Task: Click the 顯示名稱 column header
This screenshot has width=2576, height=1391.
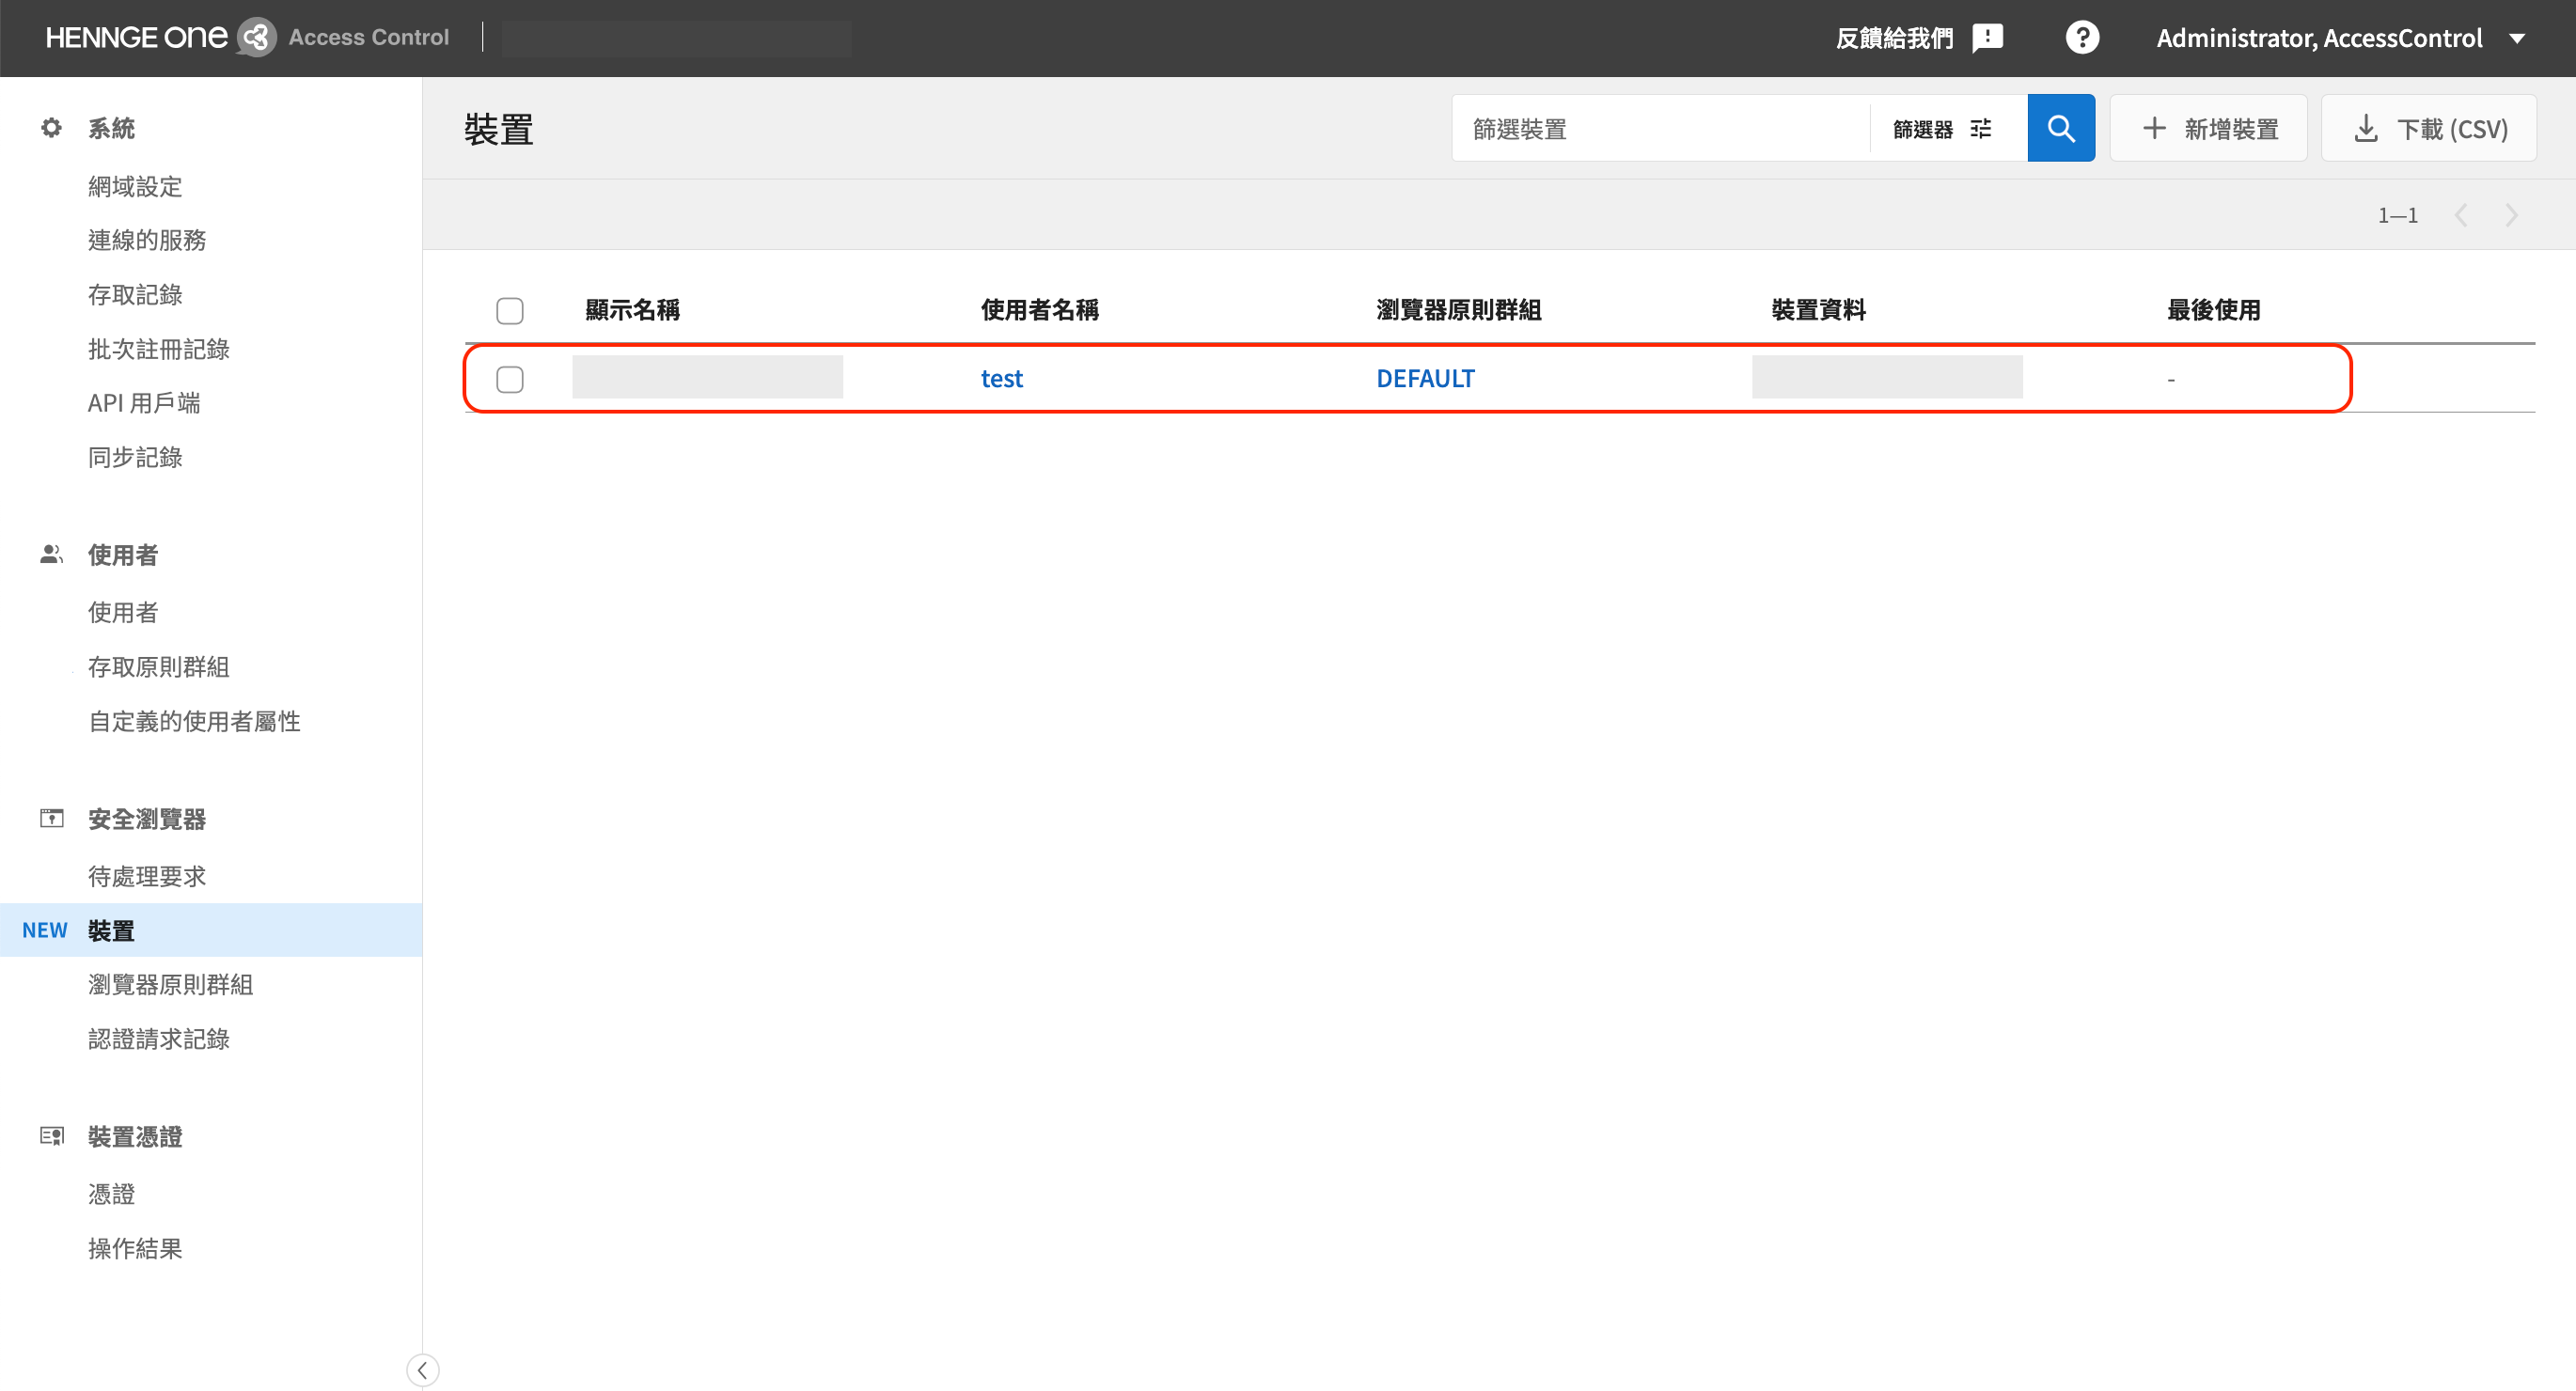Action: pyautogui.click(x=632, y=310)
